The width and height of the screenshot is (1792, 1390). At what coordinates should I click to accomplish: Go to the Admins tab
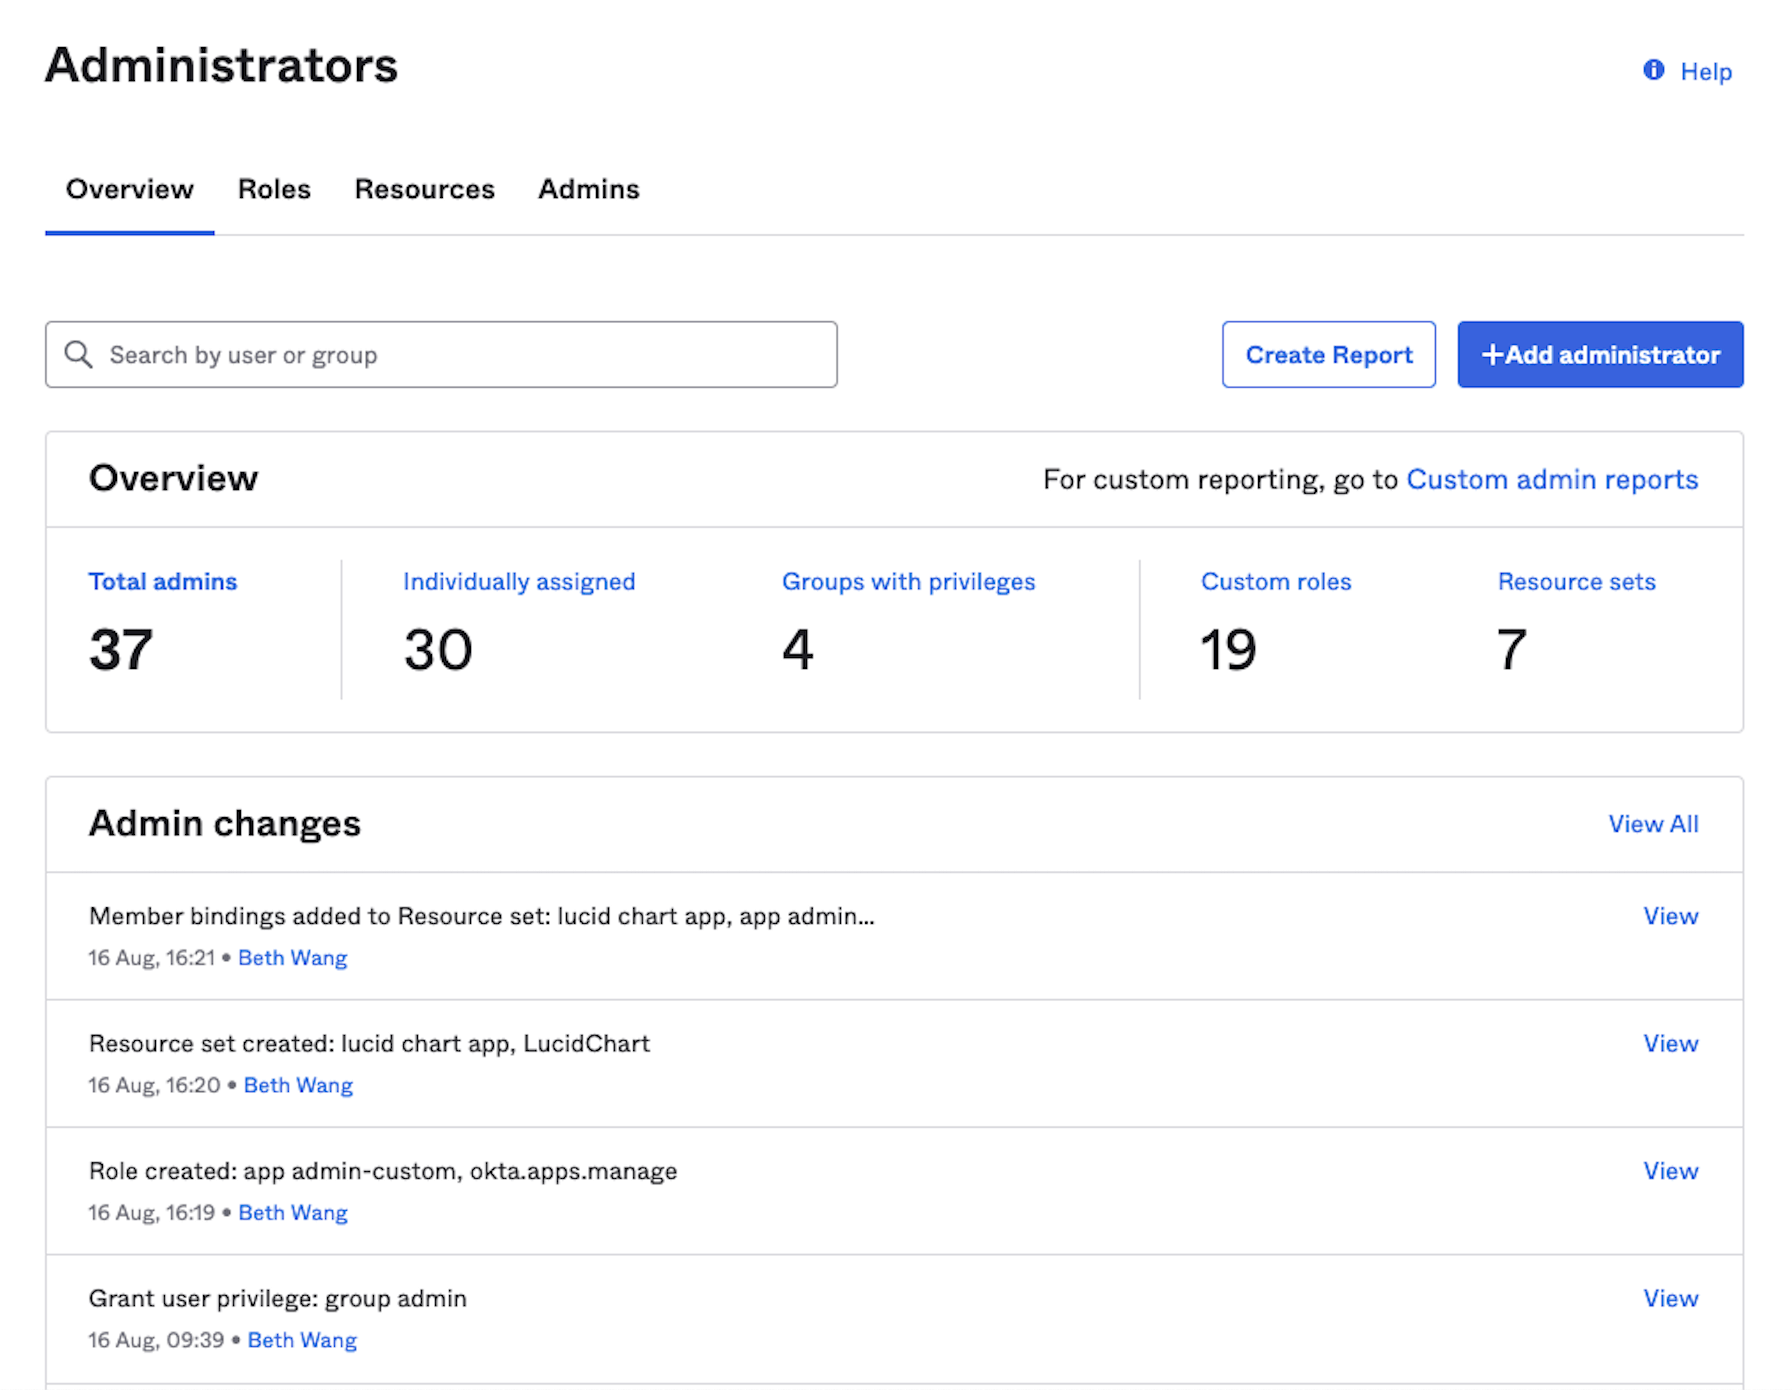(x=588, y=189)
